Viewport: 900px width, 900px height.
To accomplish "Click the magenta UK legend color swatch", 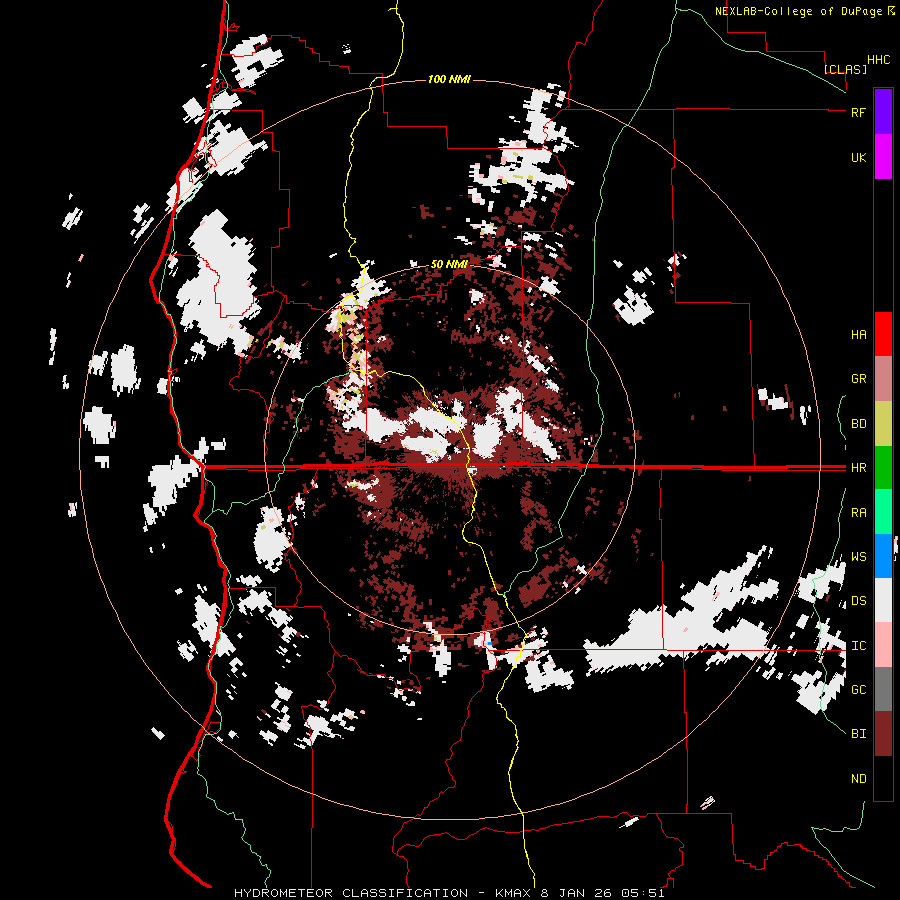I will (x=883, y=157).
